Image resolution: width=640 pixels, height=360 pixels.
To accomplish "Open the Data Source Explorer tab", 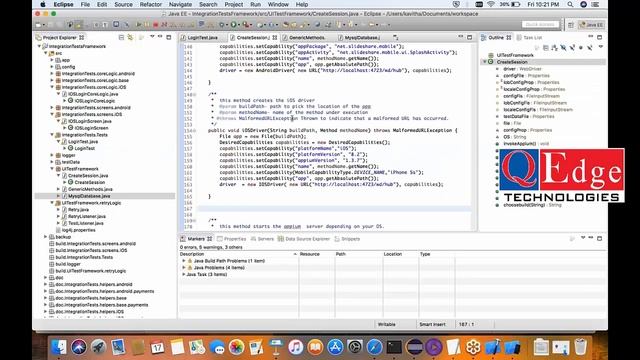I will pyautogui.click(x=304, y=239).
